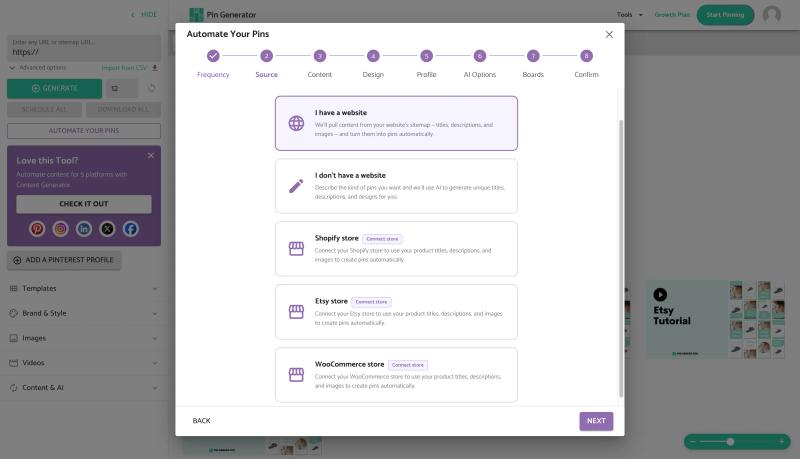Click the Etsy storefront icon
Viewport: 800px width, 459px height.
(296, 312)
